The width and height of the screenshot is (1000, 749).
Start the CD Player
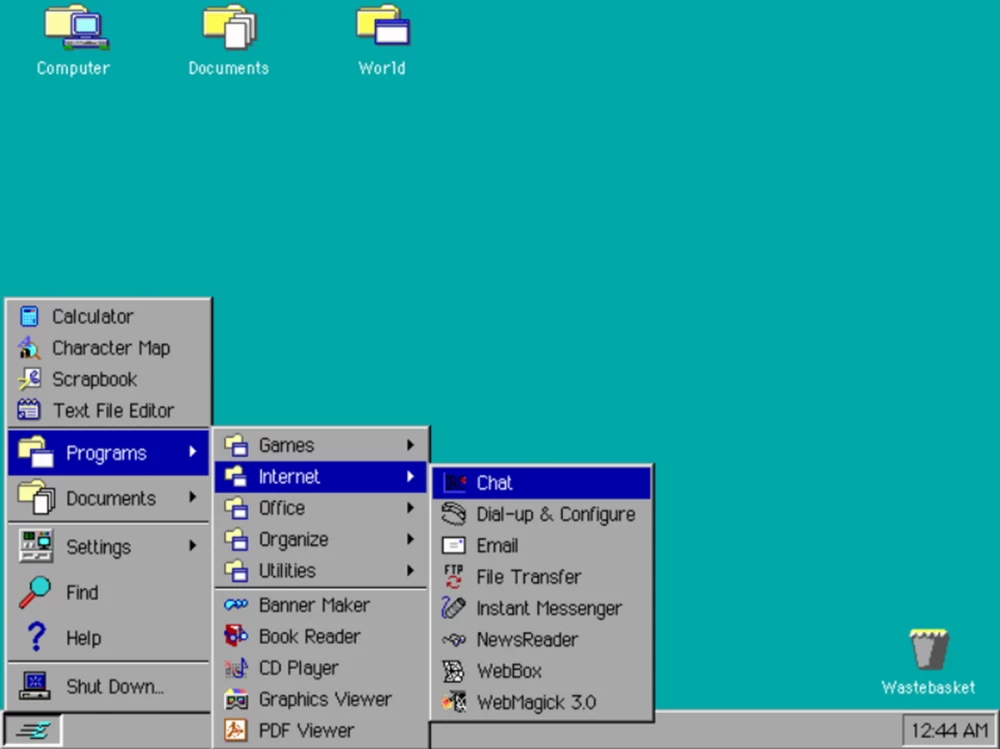tap(297, 668)
